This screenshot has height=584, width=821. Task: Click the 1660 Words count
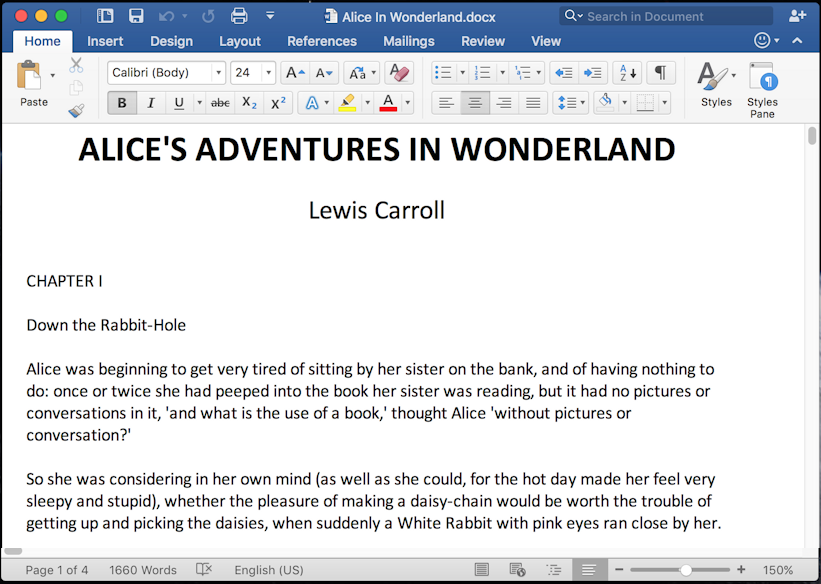(143, 570)
